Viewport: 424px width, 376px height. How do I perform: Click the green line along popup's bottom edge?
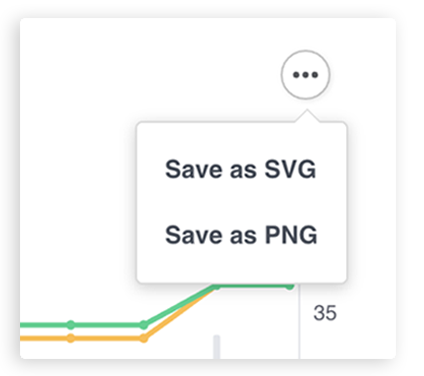(253, 286)
